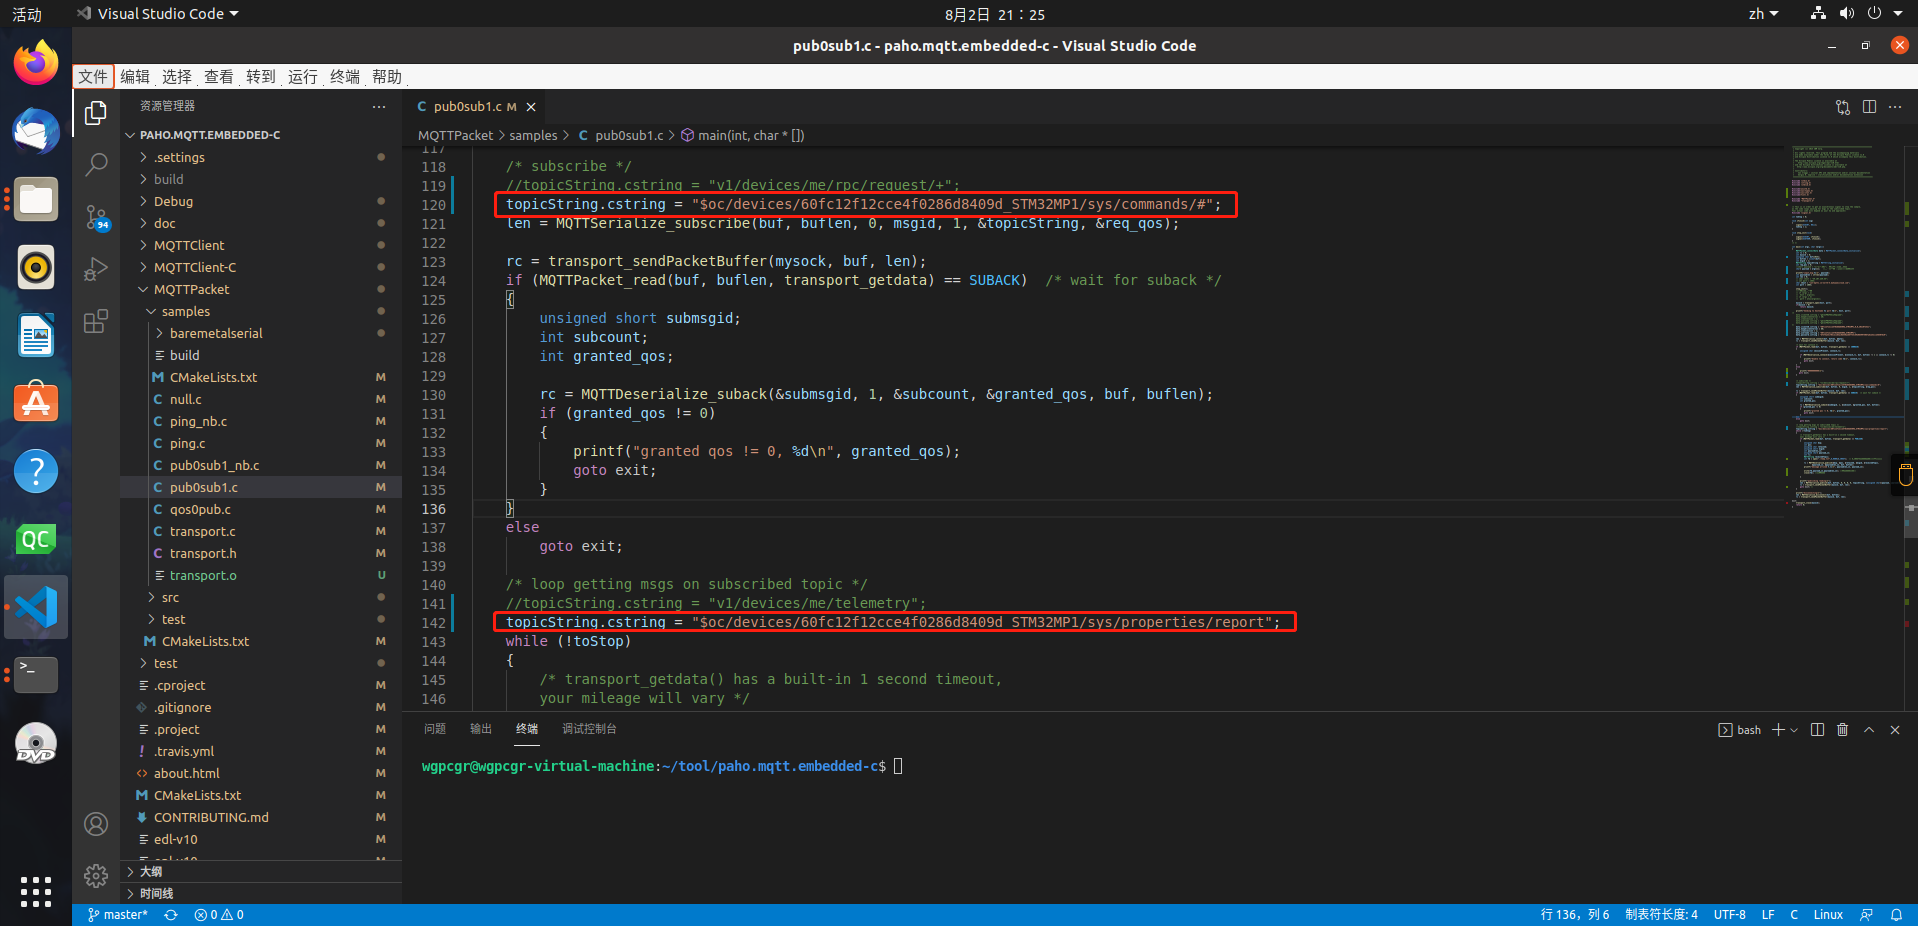1918x926 pixels.
Task: Expand the 时间线 timeline section
Action: pyautogui.click(x=261, y=893)
